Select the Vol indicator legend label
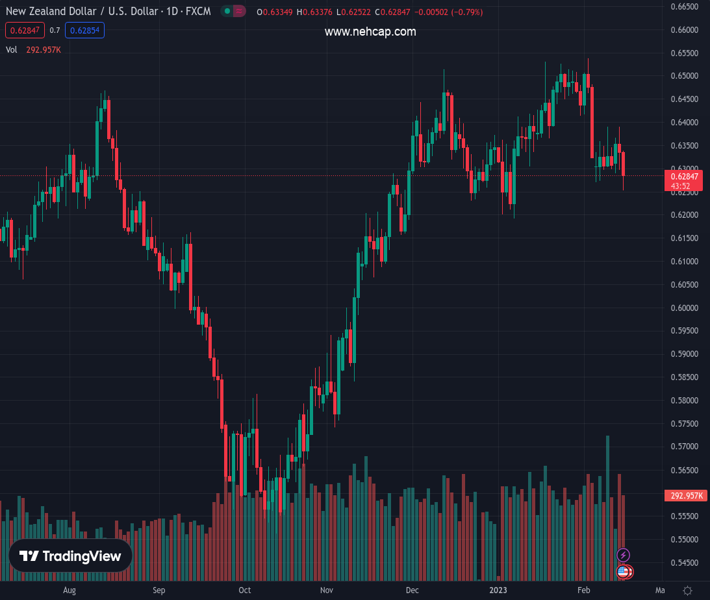The image size is (710, 600). click(12, 49)
